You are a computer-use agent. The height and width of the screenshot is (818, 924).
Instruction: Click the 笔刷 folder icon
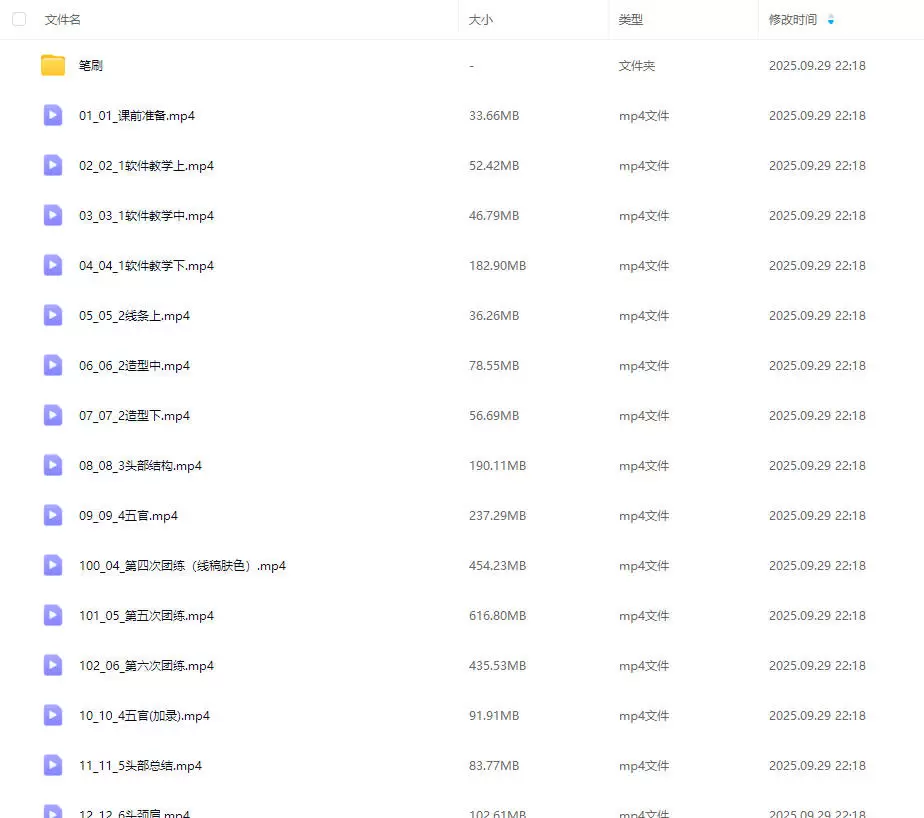(53, 66)
